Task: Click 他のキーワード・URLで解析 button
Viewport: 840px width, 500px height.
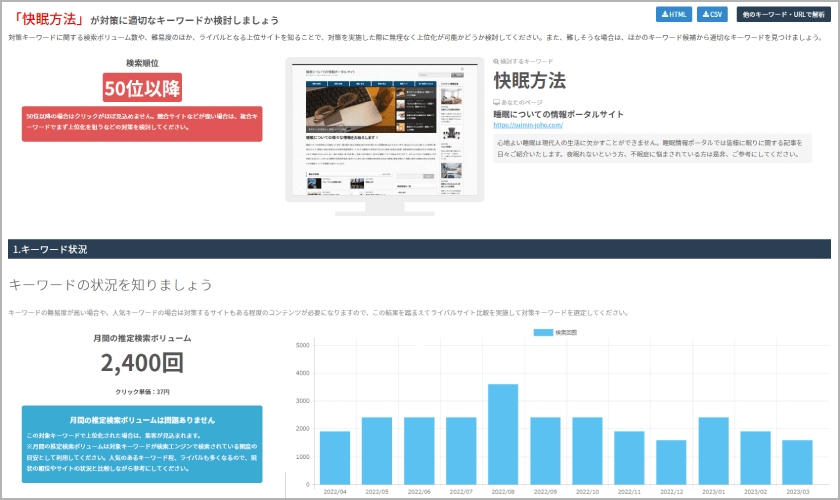Action: [783, 14]
